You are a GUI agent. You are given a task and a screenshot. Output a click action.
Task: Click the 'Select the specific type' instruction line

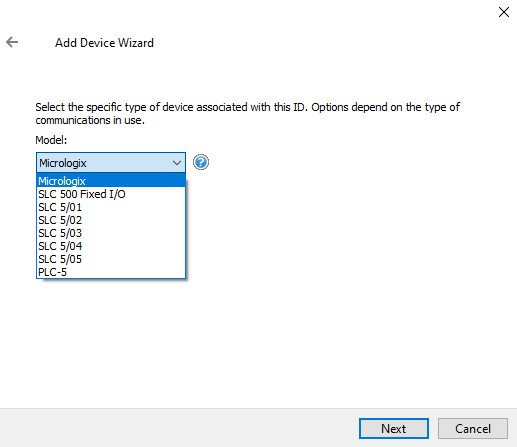tap(248, 107)
